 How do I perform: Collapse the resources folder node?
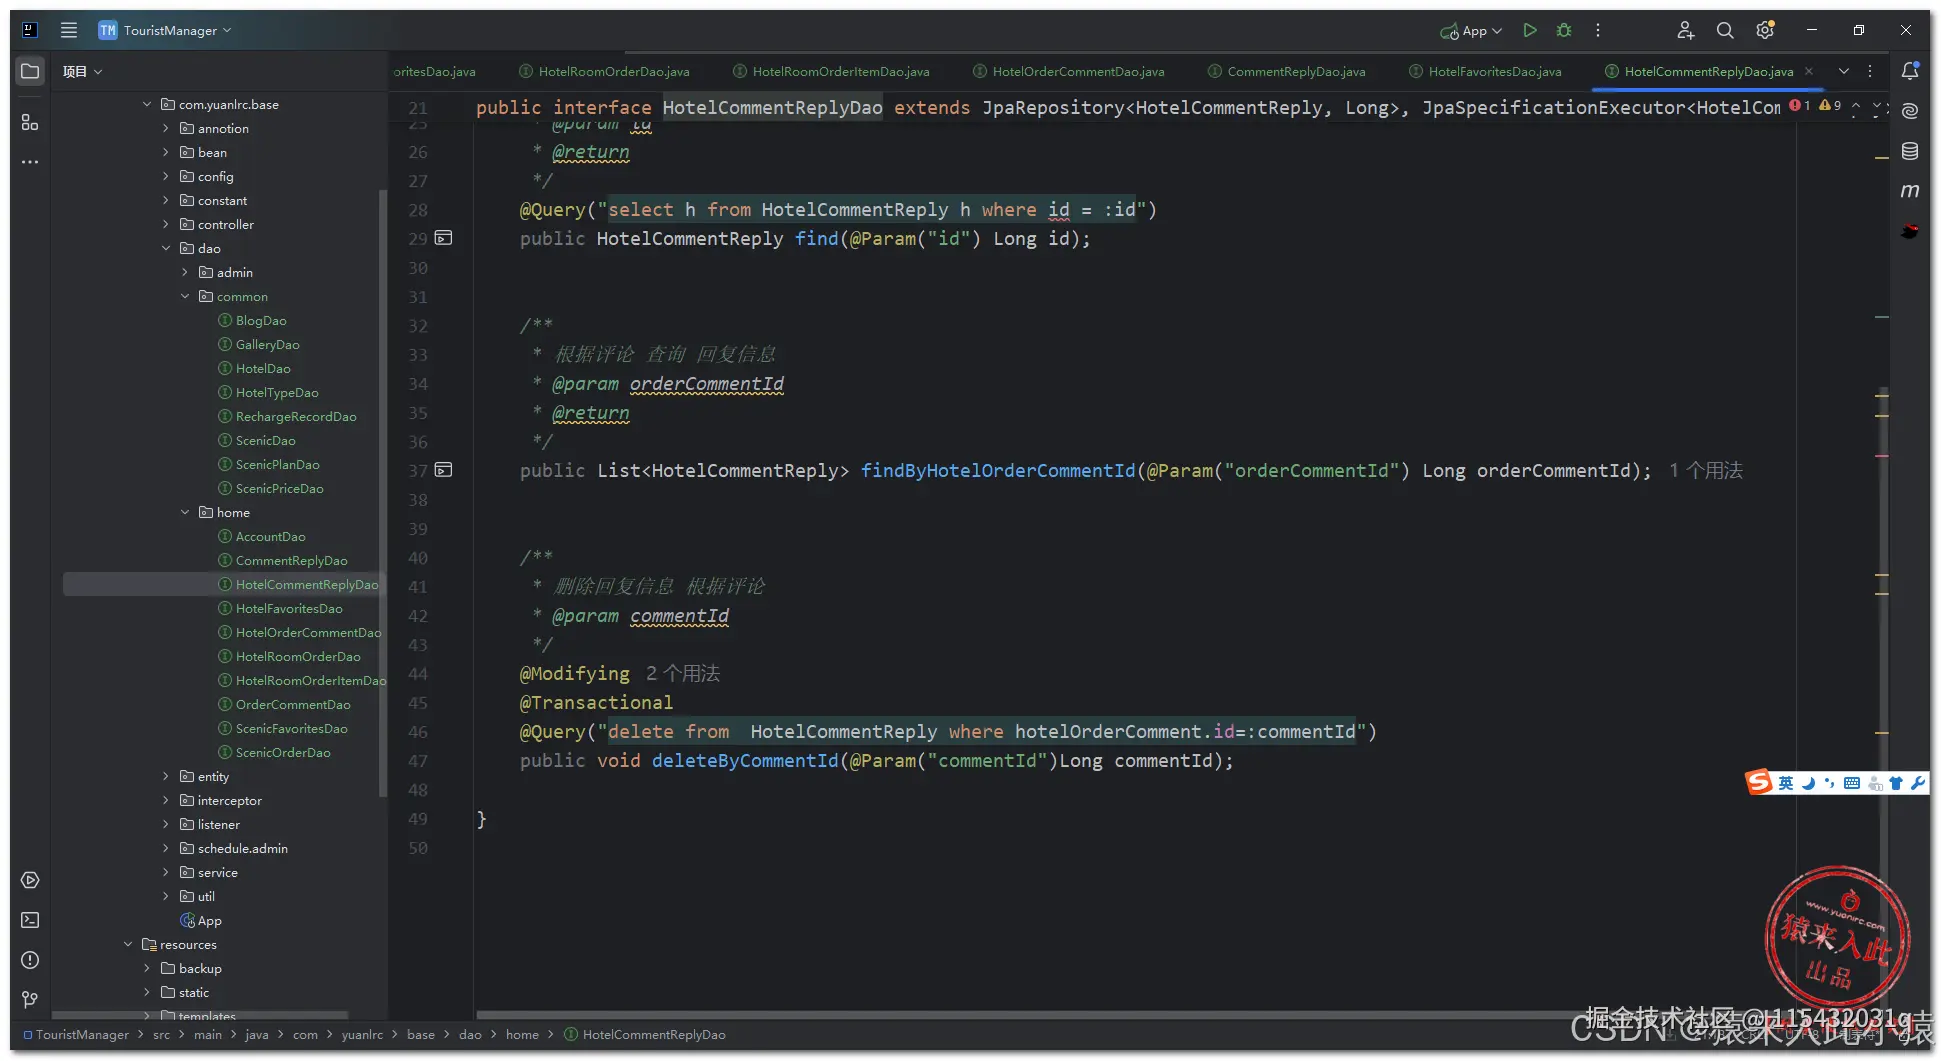coord(128,944)
